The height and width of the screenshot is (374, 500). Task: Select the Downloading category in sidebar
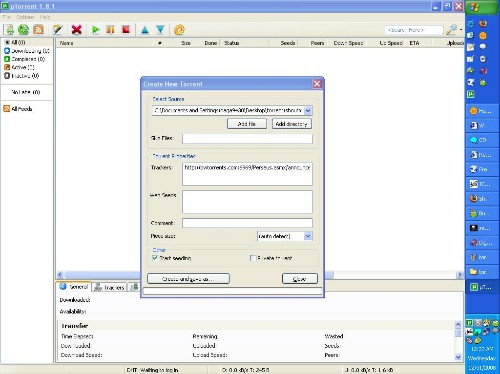point(27,51)
